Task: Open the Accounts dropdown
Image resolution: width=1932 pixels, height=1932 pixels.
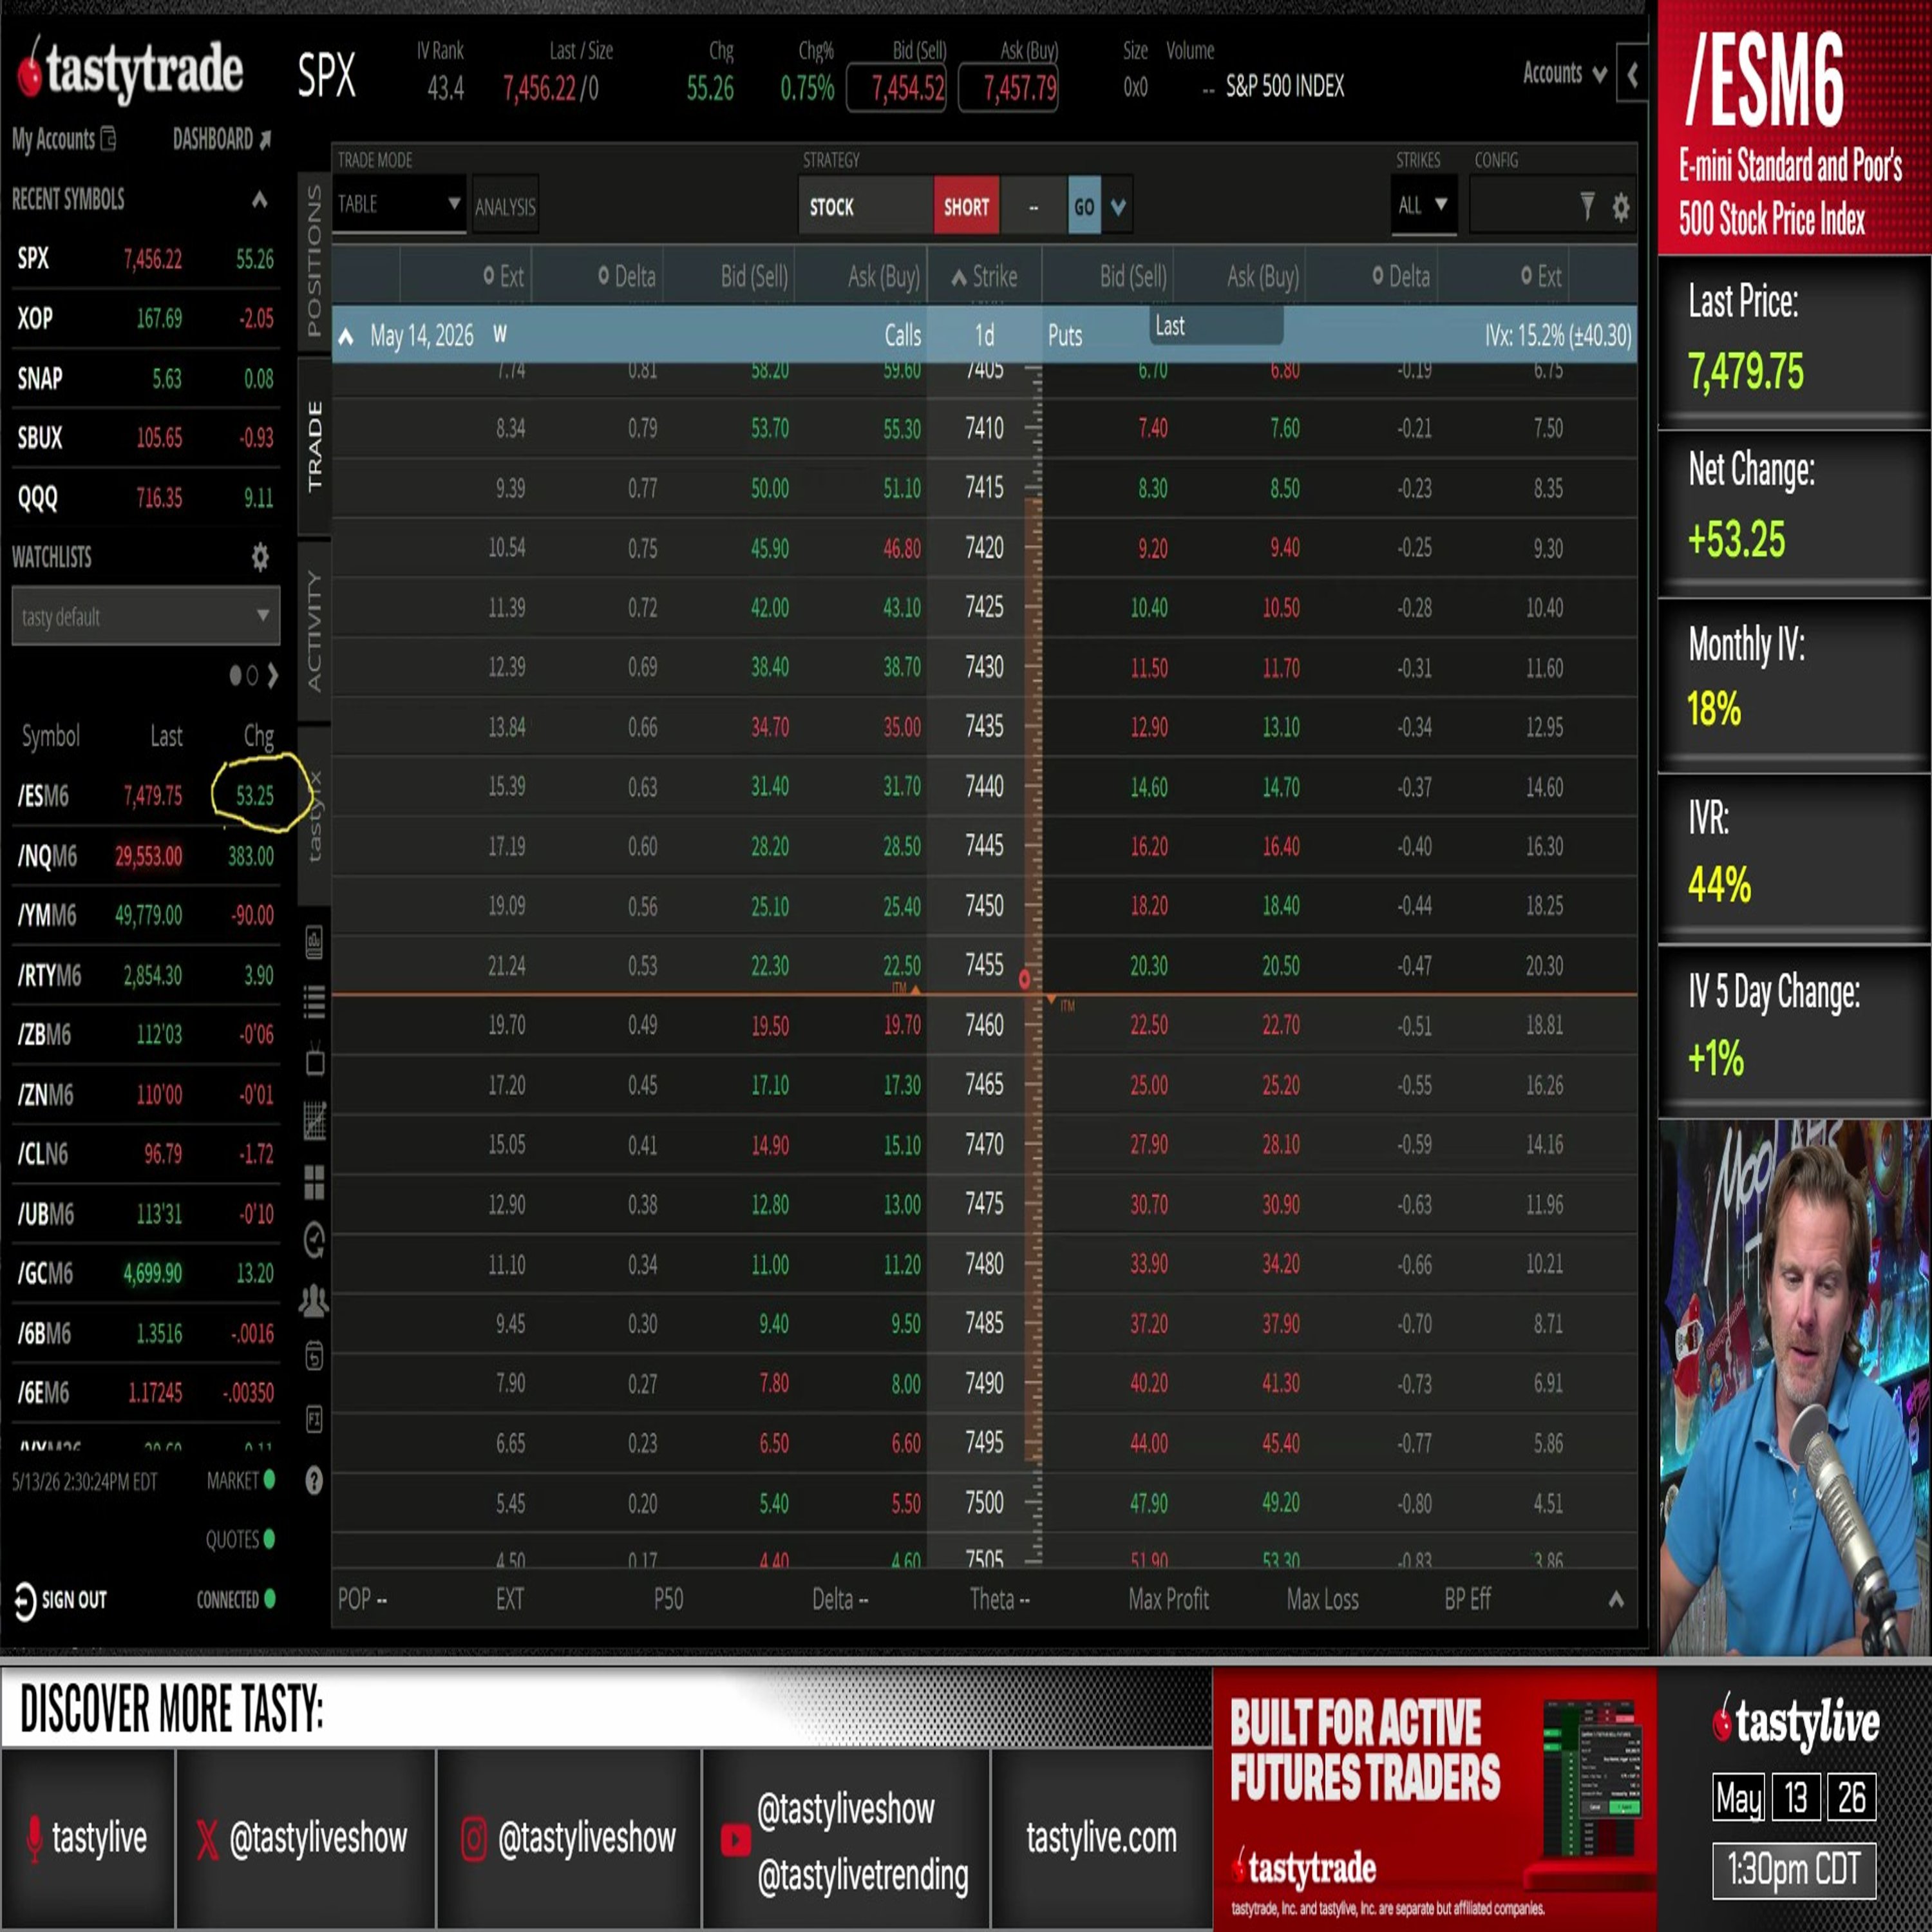Action: (x=1564, y=73)
